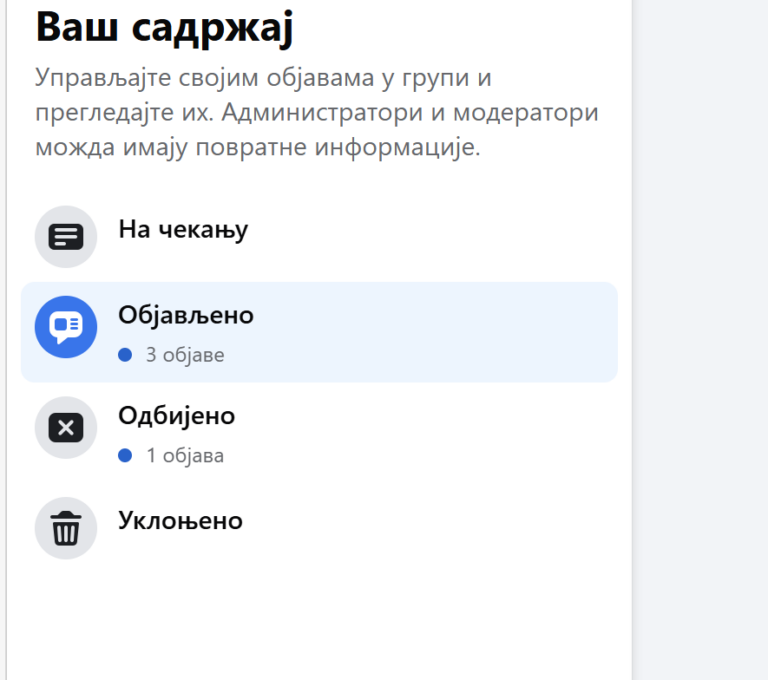Select the "Објављено" menu item label

point(186,315)
